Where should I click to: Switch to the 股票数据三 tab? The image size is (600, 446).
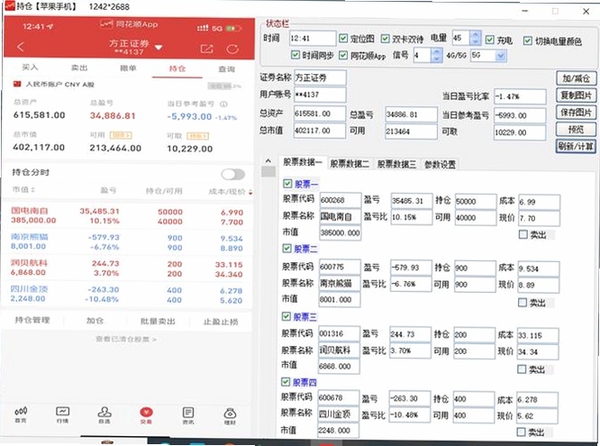[397, 164]
